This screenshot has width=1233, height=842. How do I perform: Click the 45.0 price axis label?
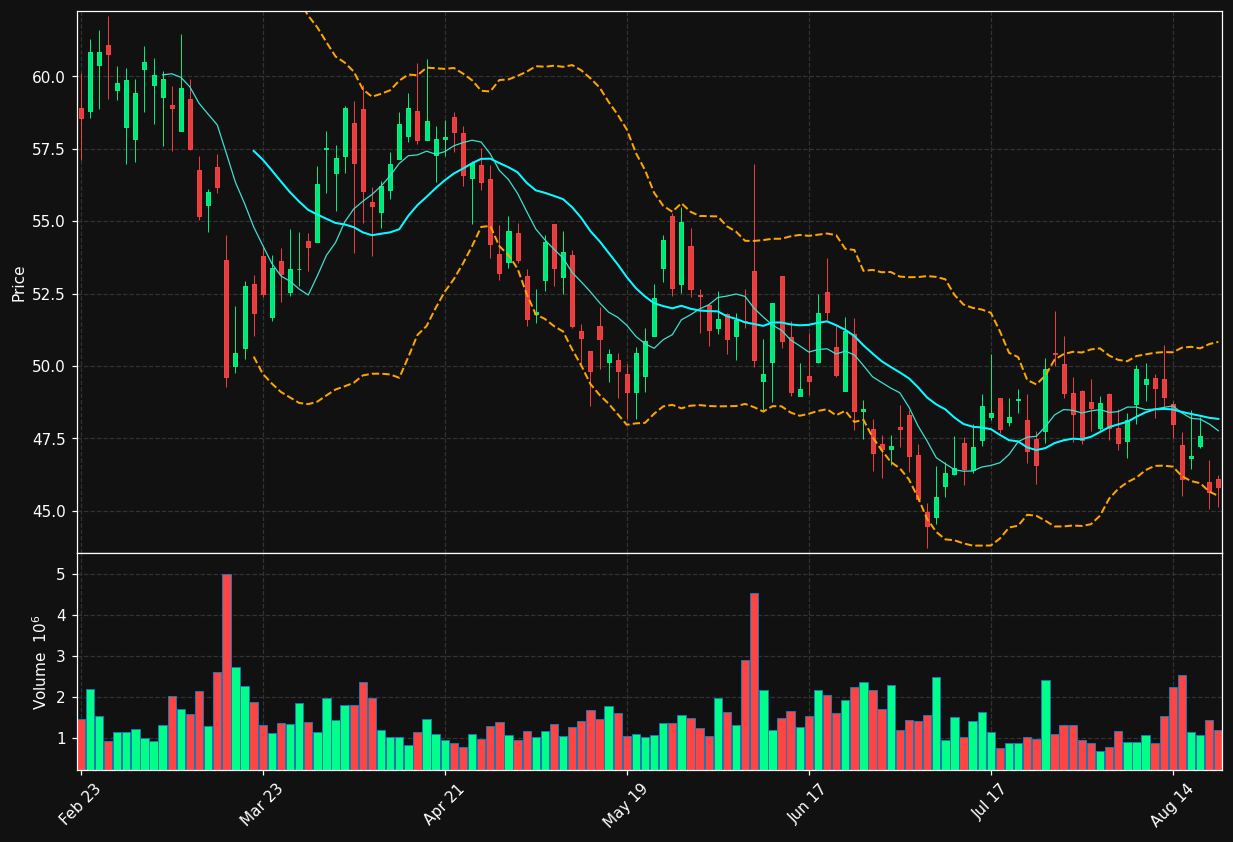pos(49,512)
